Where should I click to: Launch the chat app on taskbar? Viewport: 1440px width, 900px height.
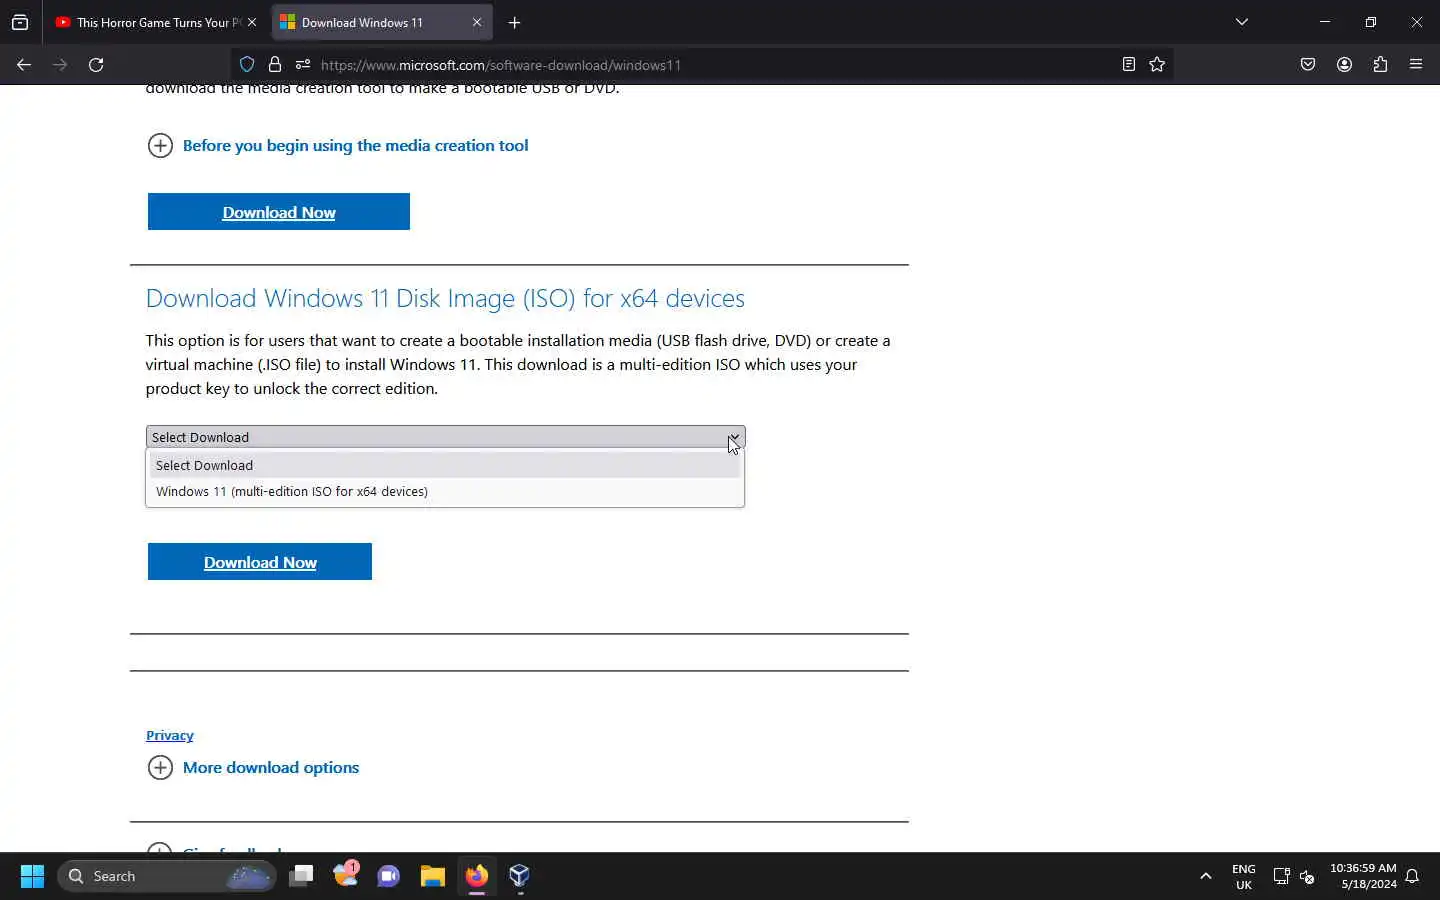pyautogui.click(x=389, y=876)
